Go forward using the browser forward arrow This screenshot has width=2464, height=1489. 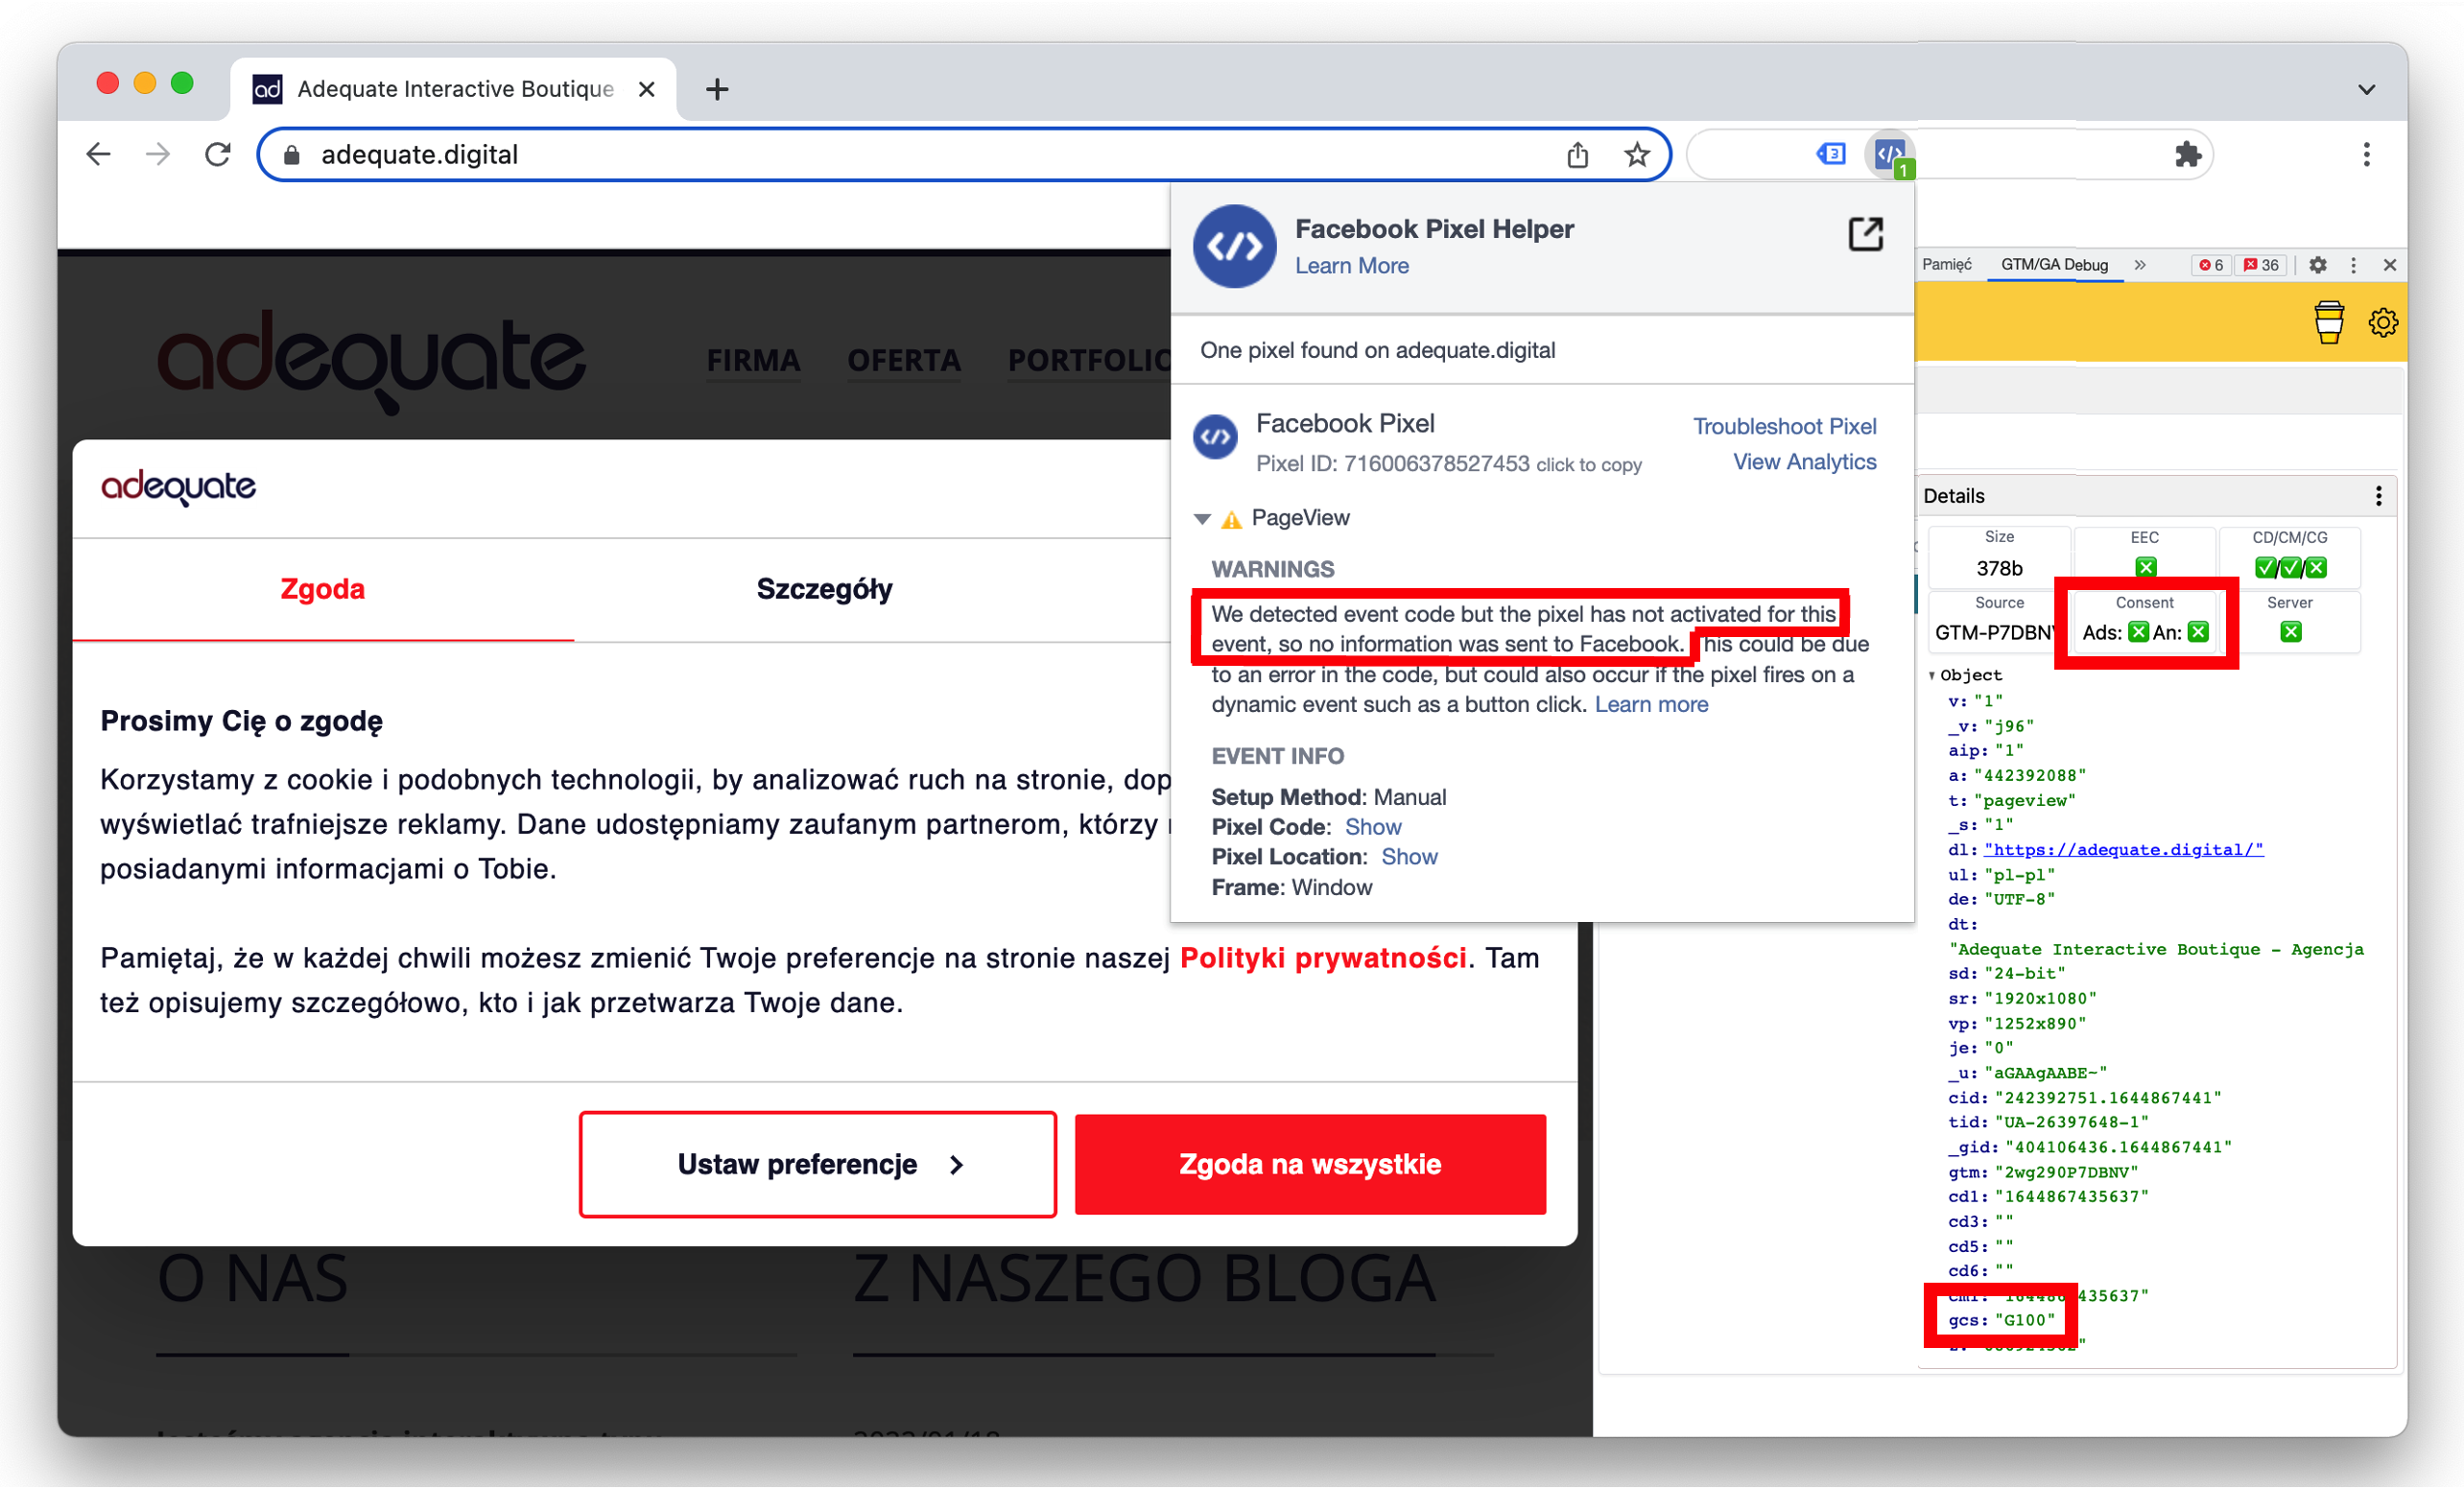[x=158, y=155]
